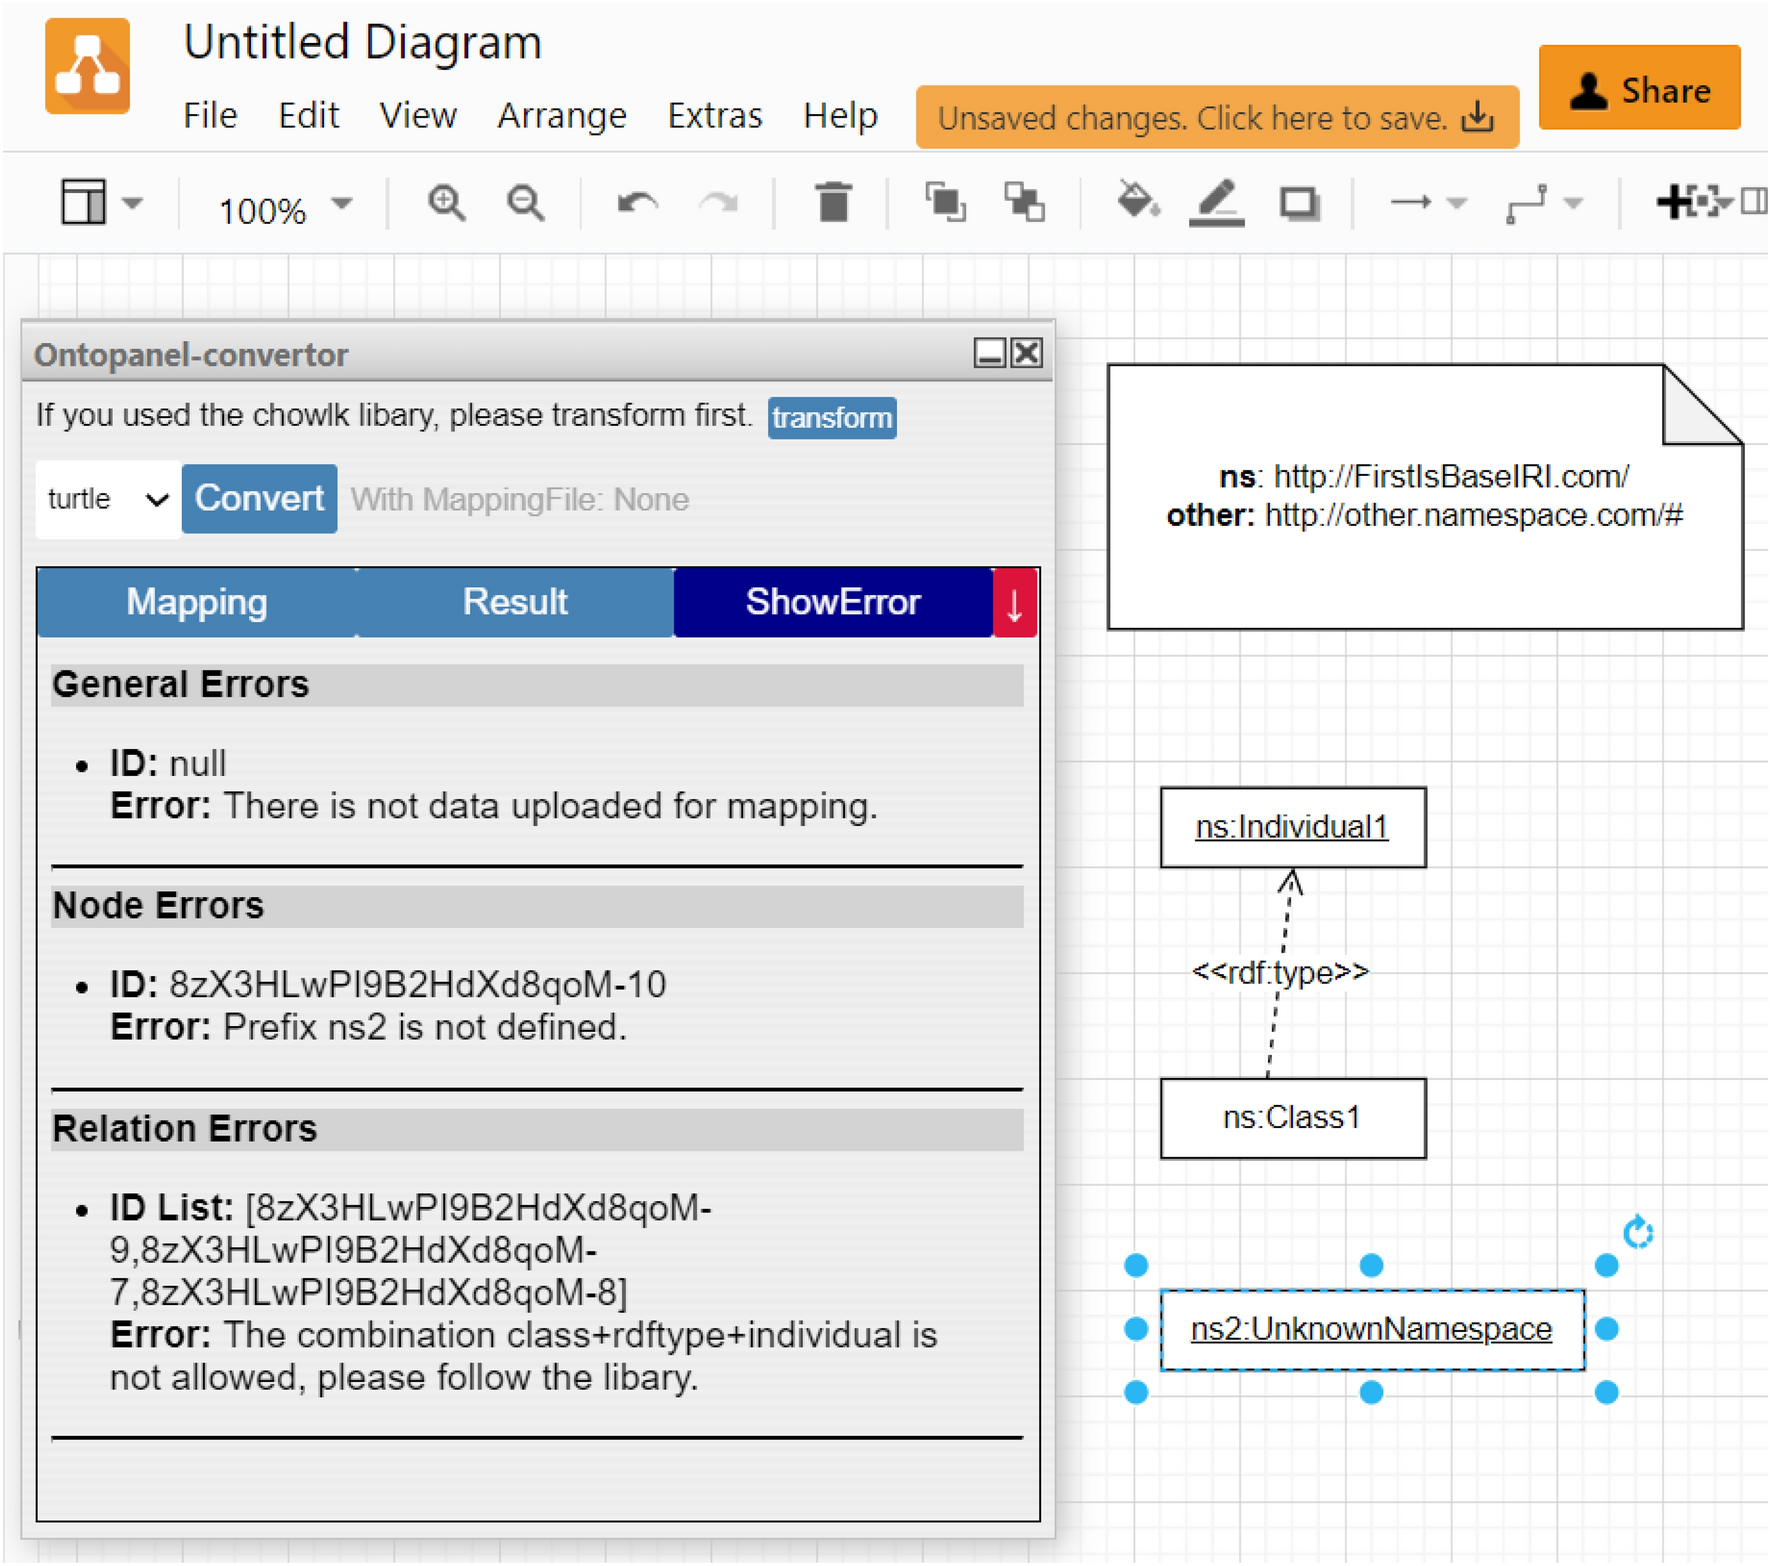Open the Arrange menu

pos(561,116)
